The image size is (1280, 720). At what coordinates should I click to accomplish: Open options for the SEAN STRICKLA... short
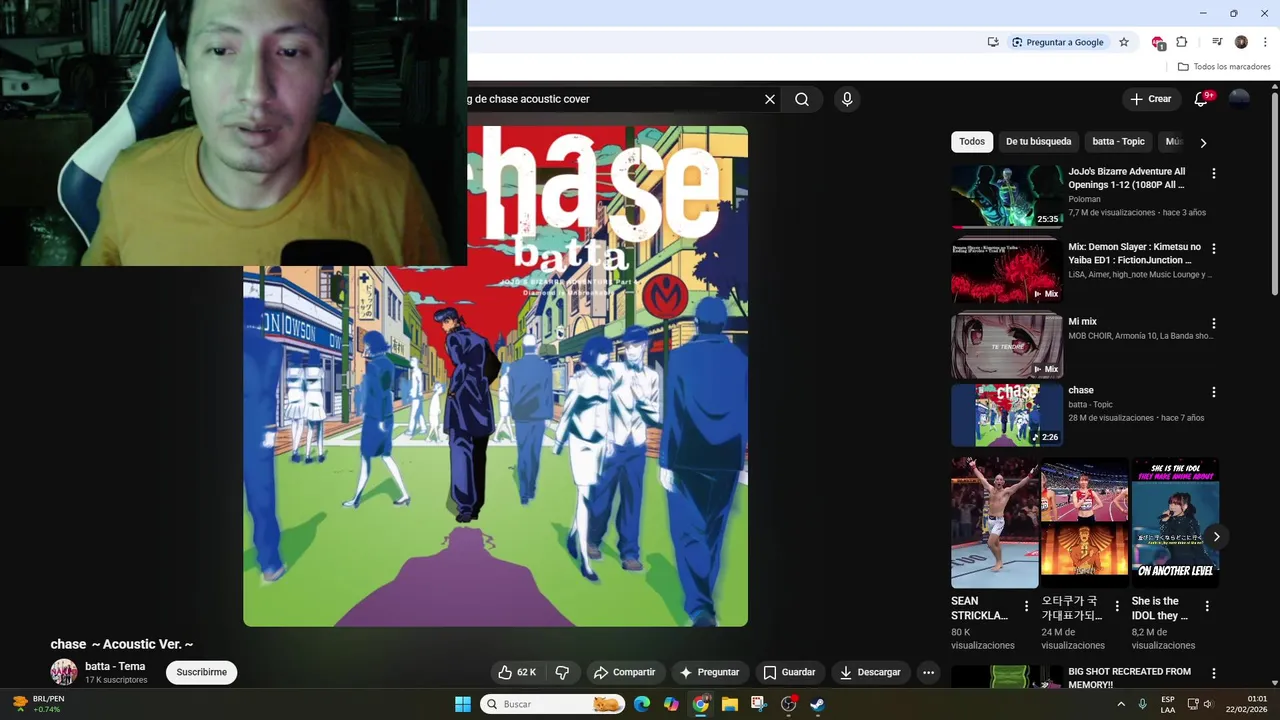click(x=1026, y=606)
